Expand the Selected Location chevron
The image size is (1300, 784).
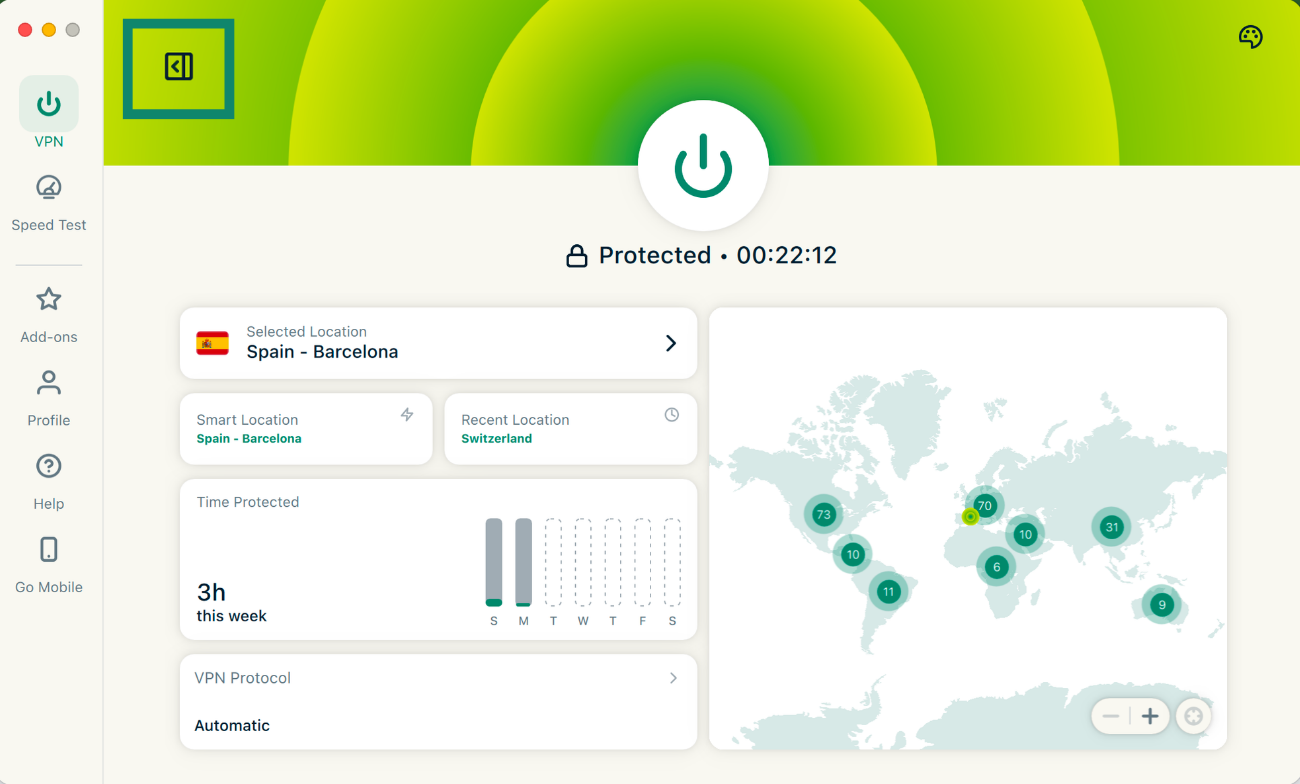(671, 343)
